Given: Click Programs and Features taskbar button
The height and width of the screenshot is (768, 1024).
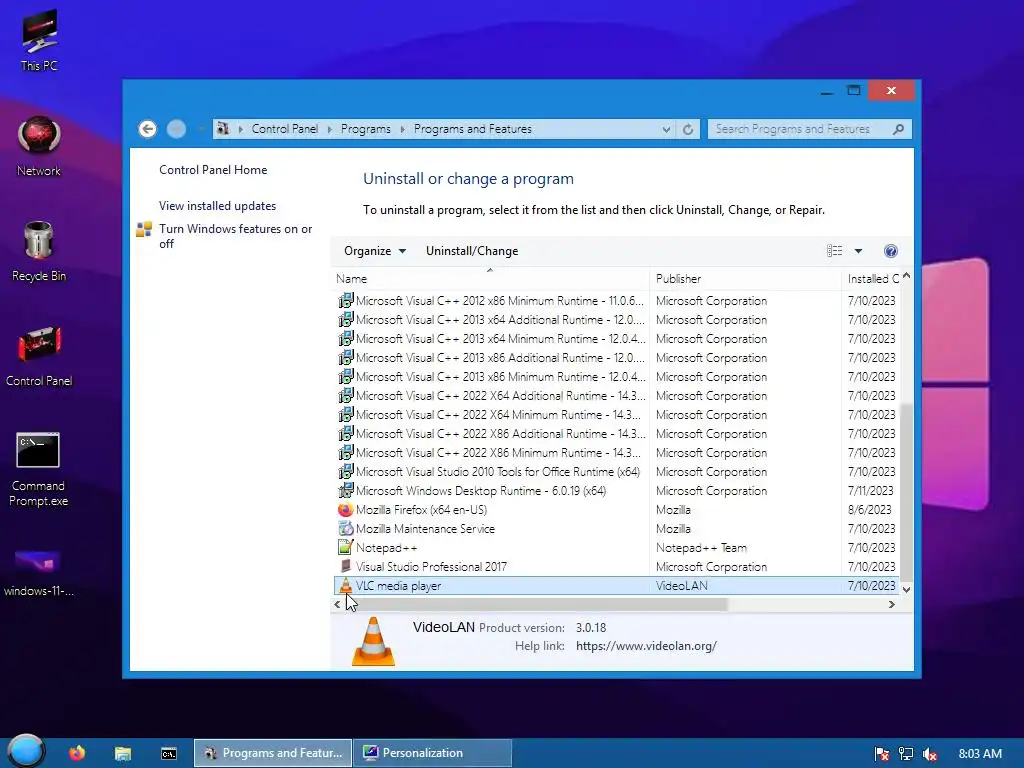Looking at the screenshot, I should [x=273, y=753].
